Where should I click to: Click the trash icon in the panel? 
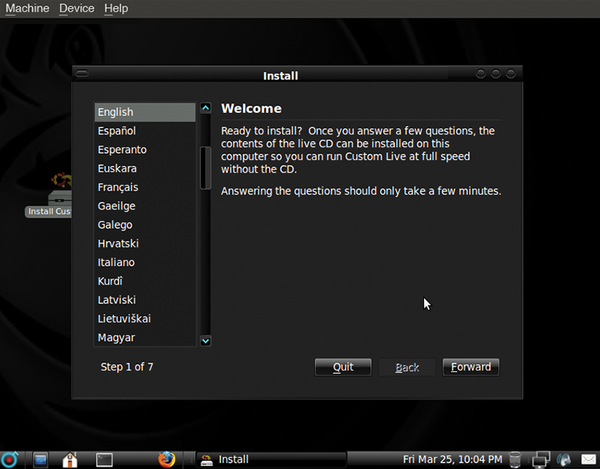tap(515, 459)
